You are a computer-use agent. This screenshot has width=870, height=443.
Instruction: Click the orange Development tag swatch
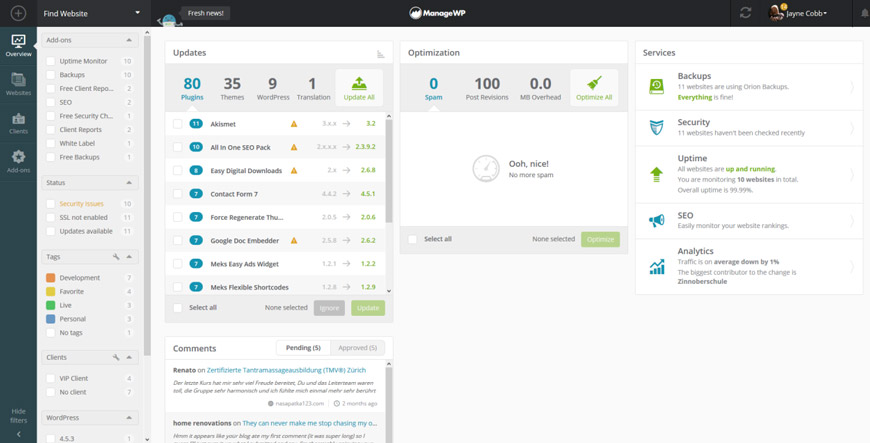[50, 278]
